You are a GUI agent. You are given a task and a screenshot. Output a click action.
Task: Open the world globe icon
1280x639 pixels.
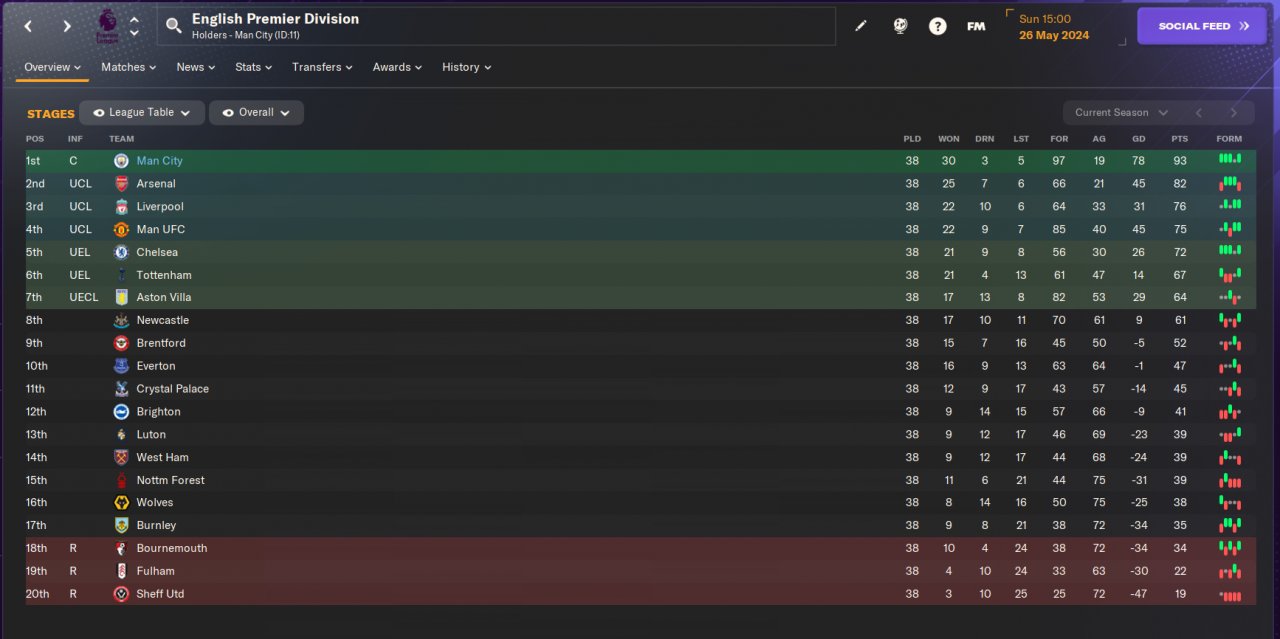[x=900, y=26]
